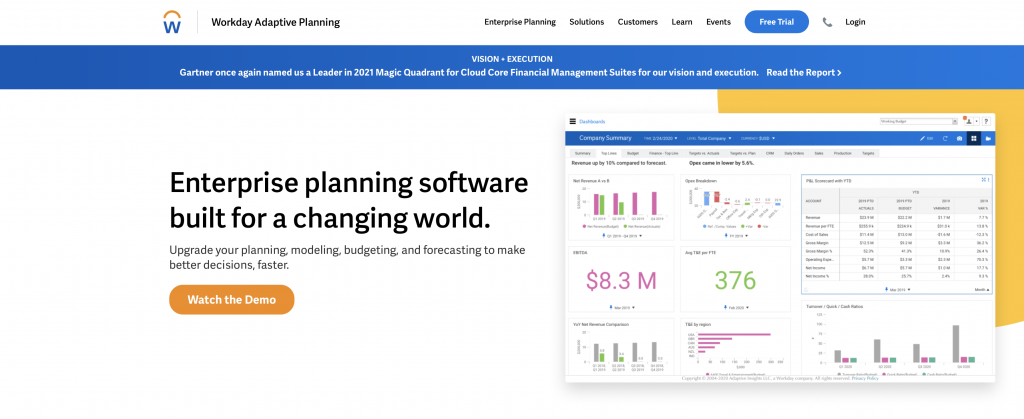This screenshot has width=1024, height=419.
Task: Click the $8.3 M EBITDA value
Action: pos(621,280)
